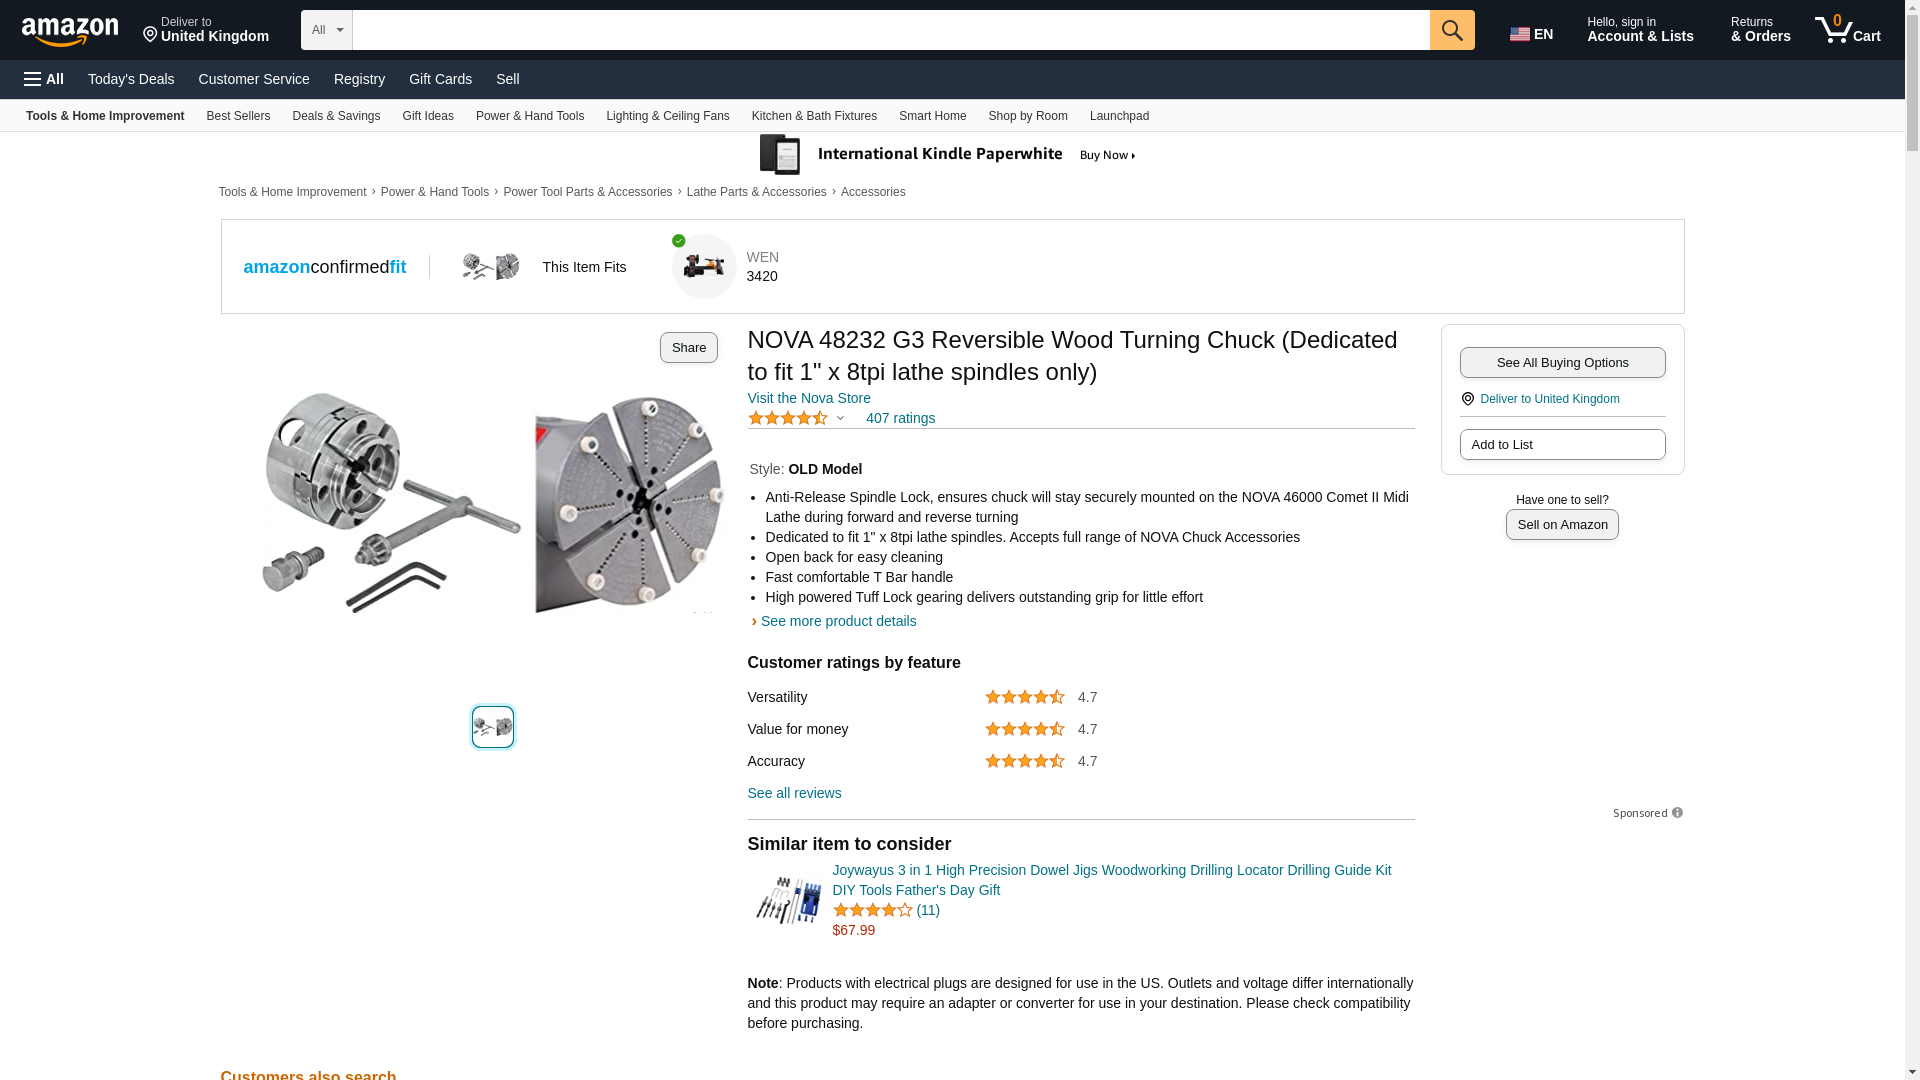
Task: Open Today's Deals in navigation
Action: (x=131, y=79)
